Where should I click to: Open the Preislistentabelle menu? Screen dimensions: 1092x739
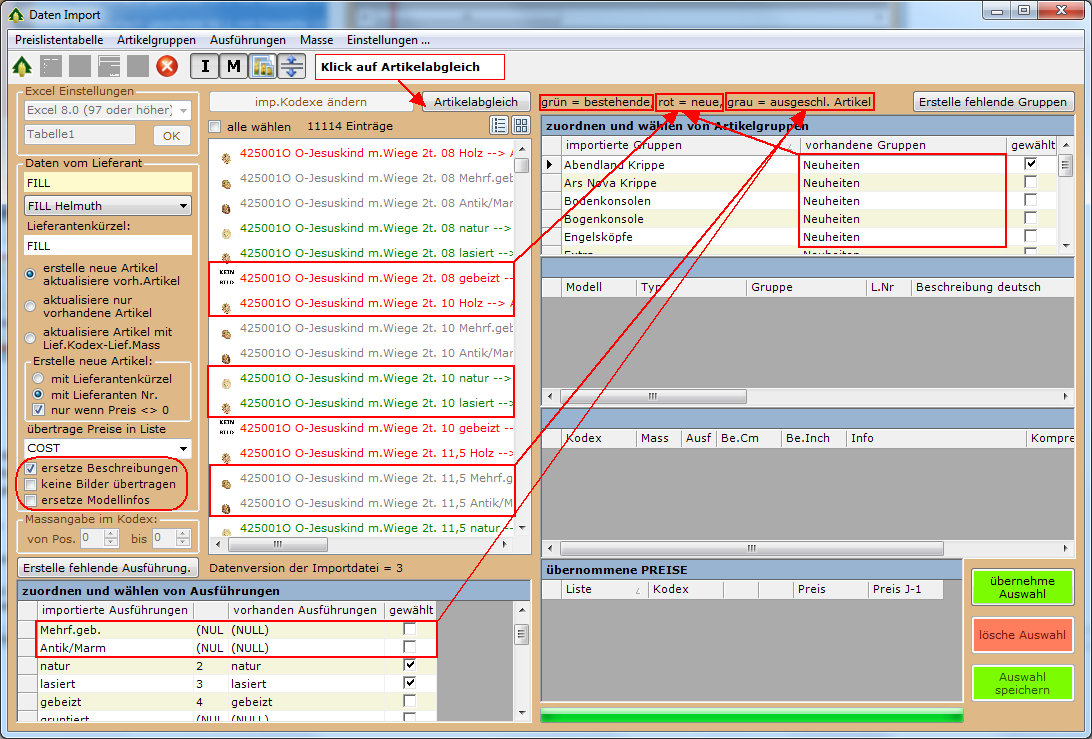pyautogui.click(x=59, y=40)
